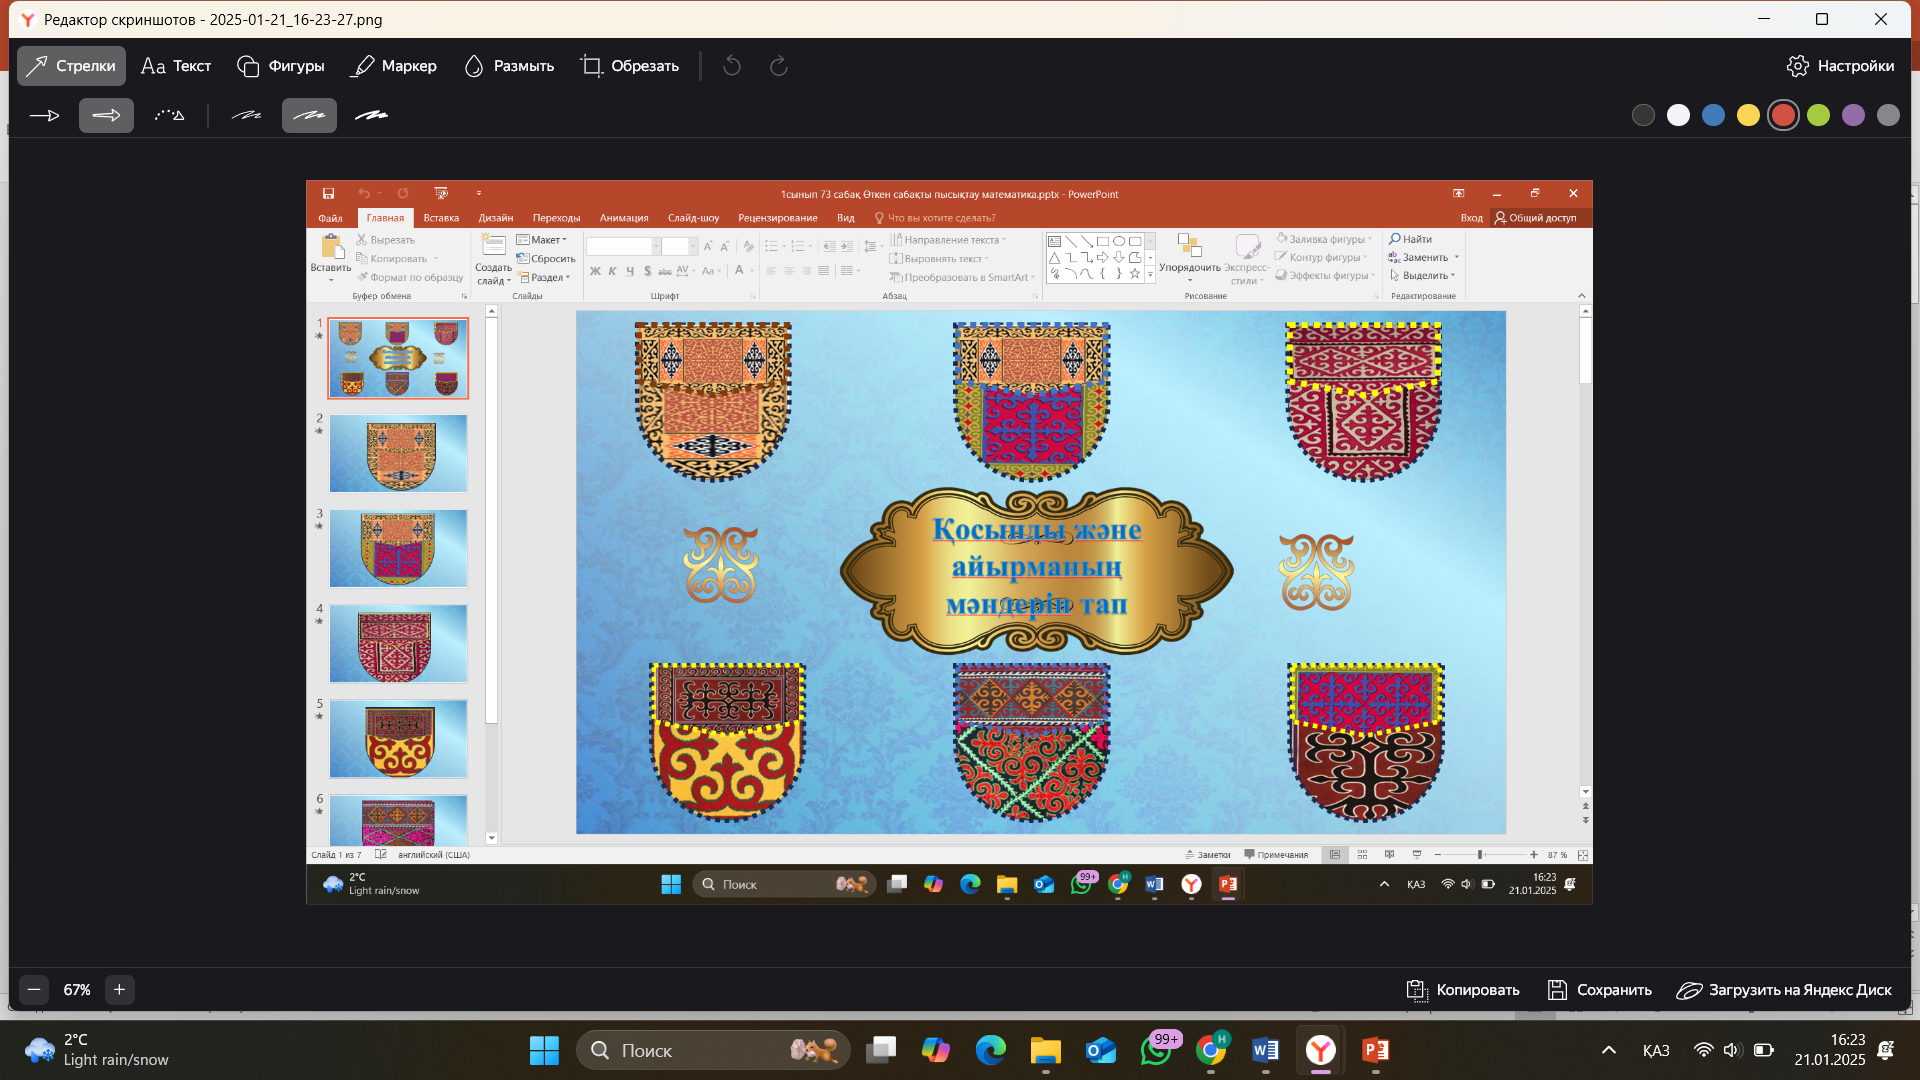Open the КАЗ language switcher
Screen dimensions: 1920x1080
pos(1656,1050)
